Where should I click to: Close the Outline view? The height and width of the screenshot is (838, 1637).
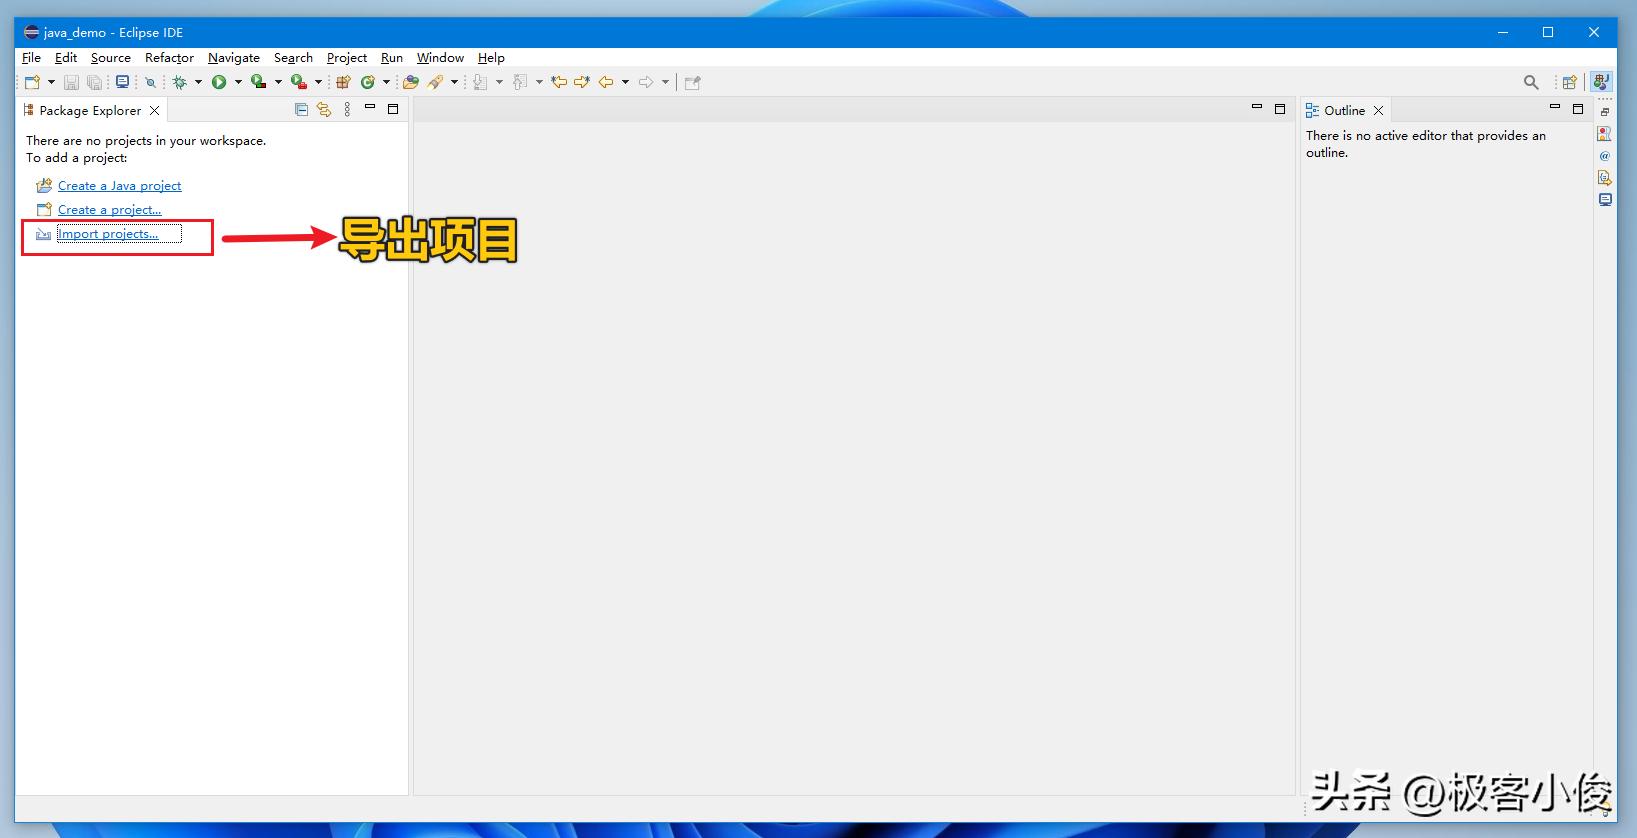pos(1378,110)
